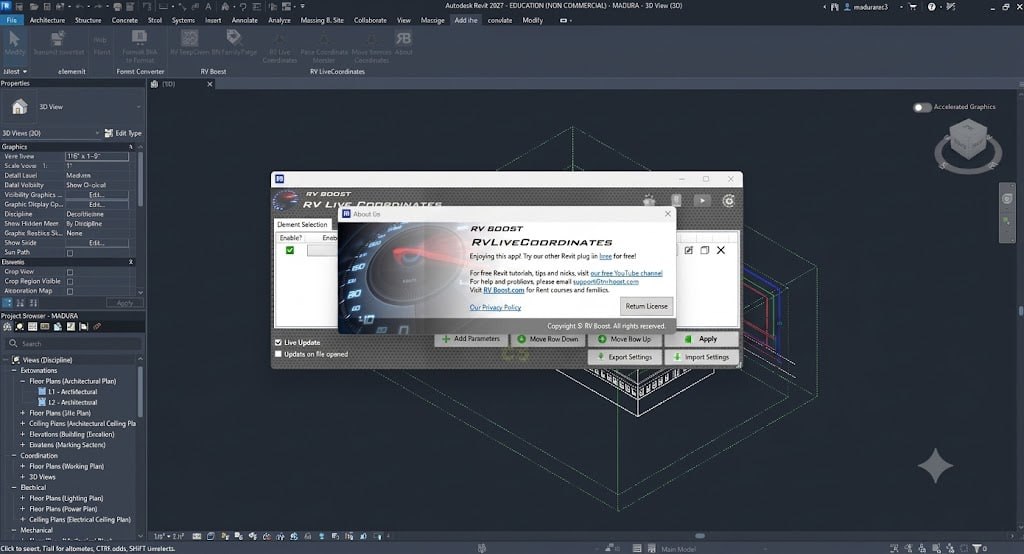Click the Text 'A' icon in quick access toolbar
Image resolution: width=1024 pixels, height=554 pixels.
click(x=208, y=6)
